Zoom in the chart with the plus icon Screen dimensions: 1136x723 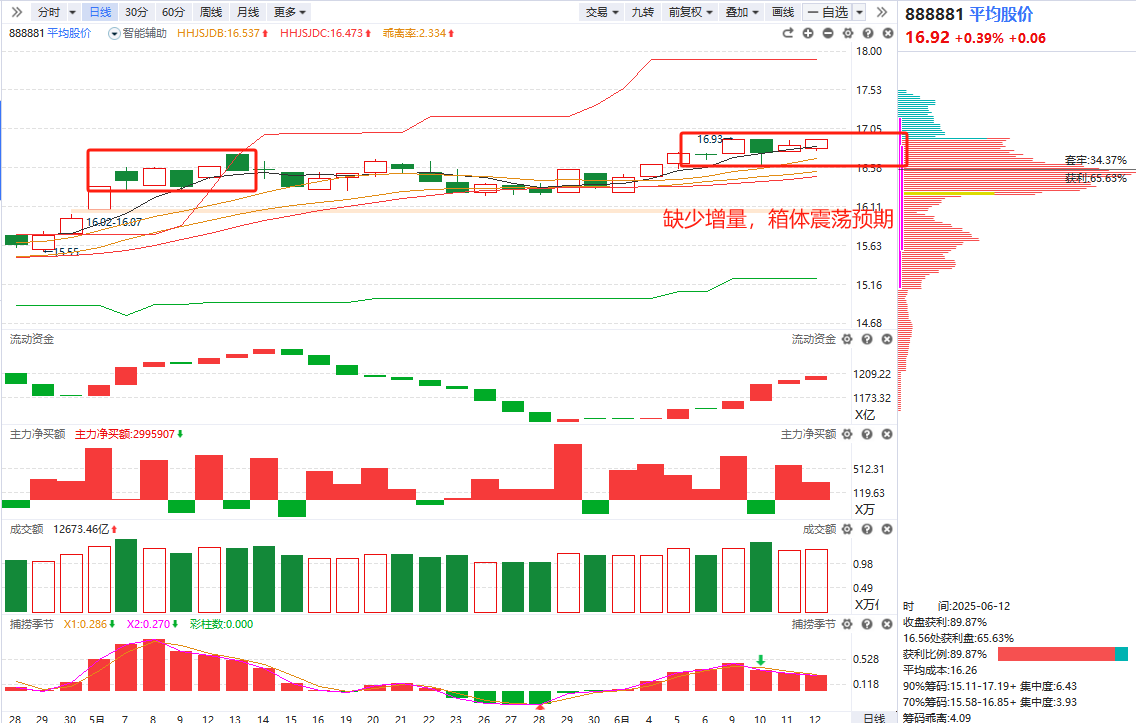(x=808, y=33)
